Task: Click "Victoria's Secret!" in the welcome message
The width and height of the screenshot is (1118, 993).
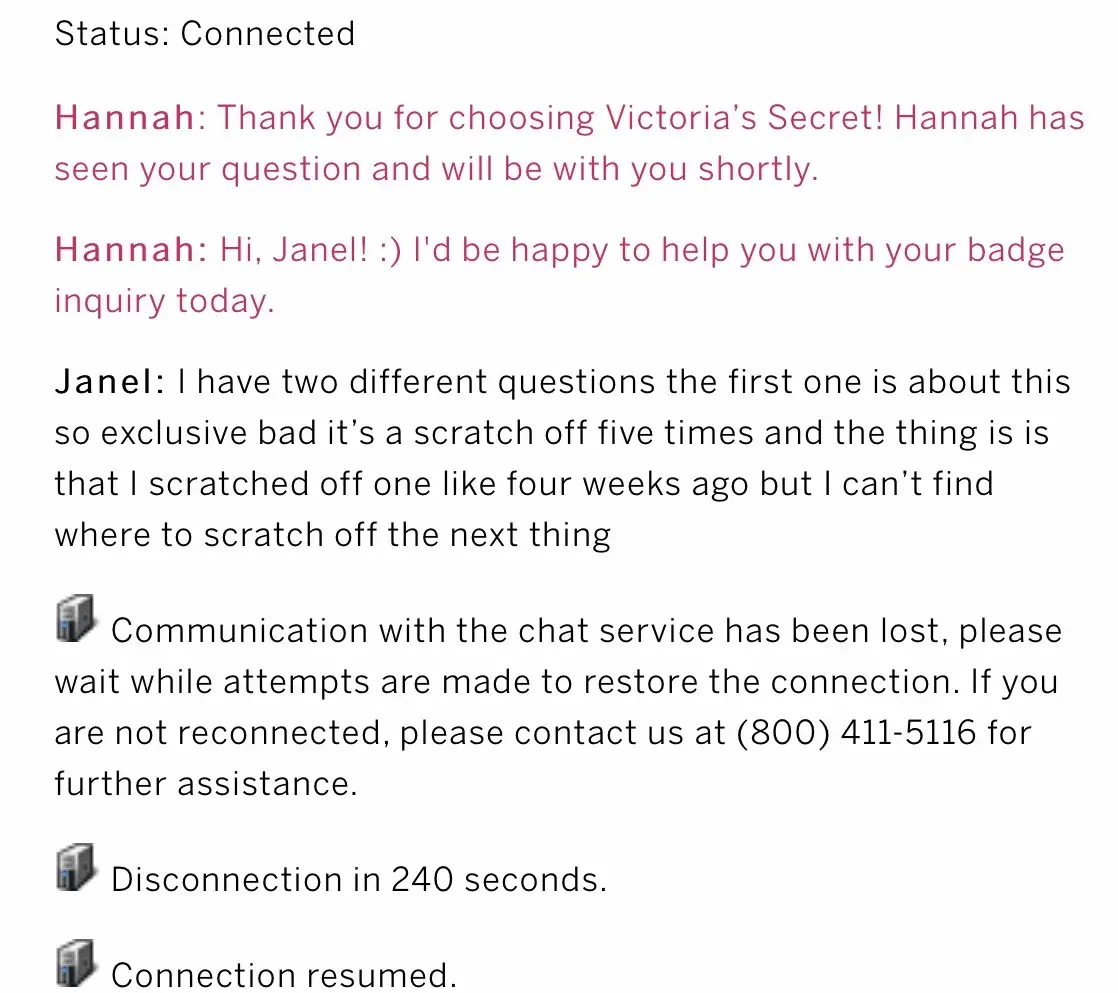Action: pos(744,119)
